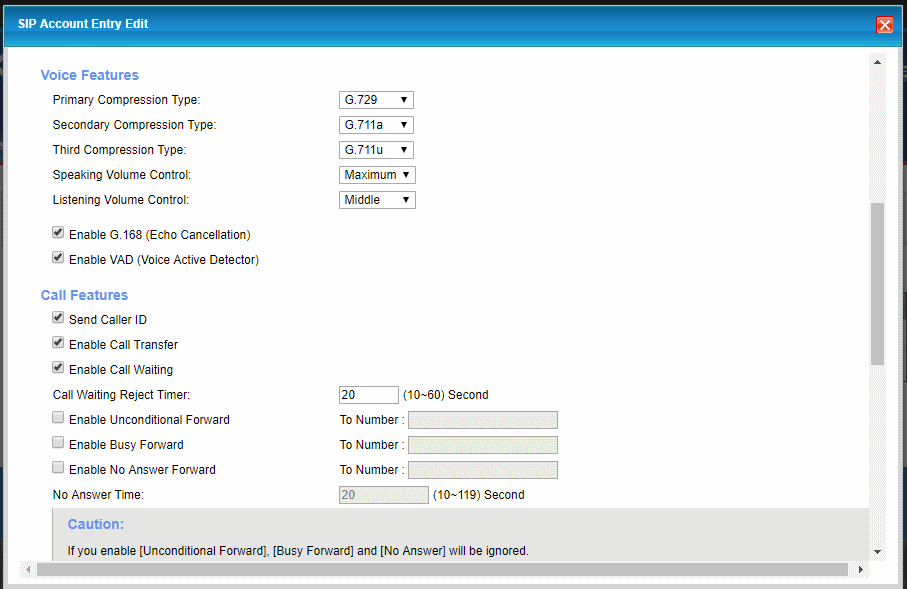Enable Unconditional Forward checkbox
This screenshot has width=907, height=589.
[x=58, y=418]
